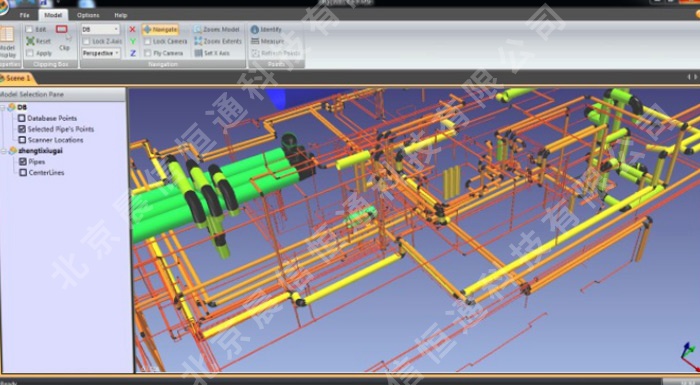Open the Perspective view dropdown
The height and width of the screenshot is (385, 700).
[x=101, y=53]
